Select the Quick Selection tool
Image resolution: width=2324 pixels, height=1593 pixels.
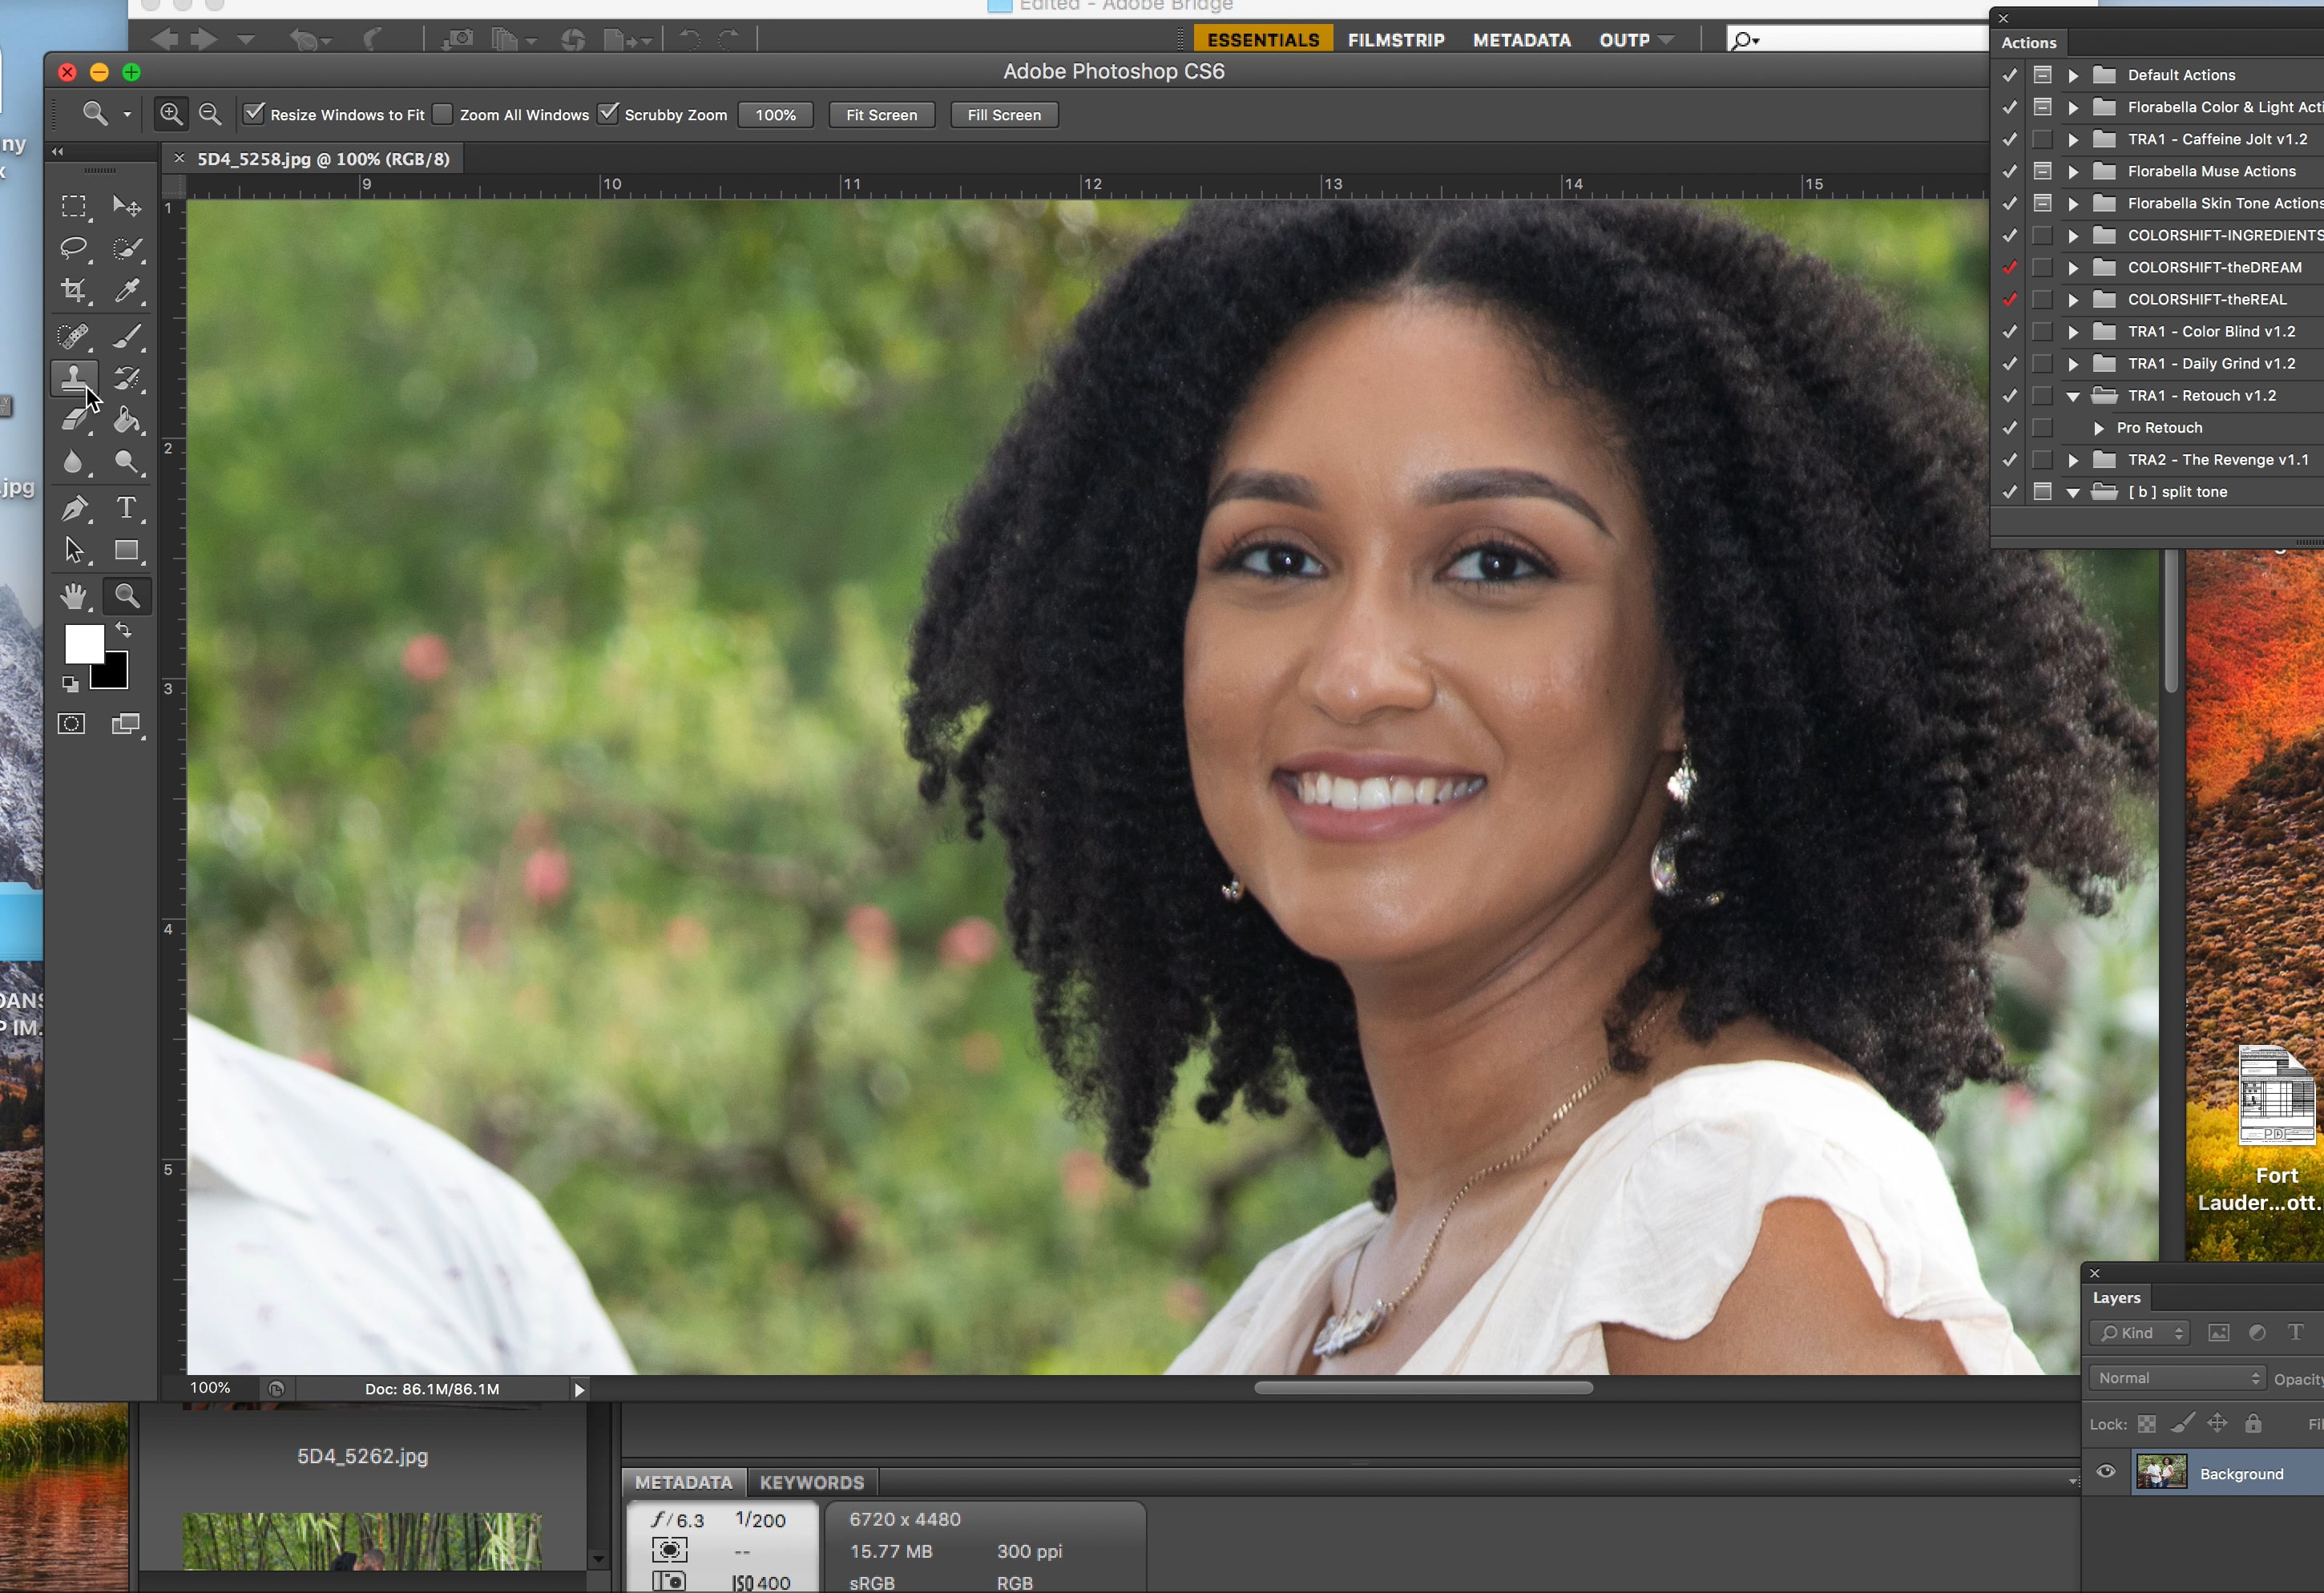127,248
